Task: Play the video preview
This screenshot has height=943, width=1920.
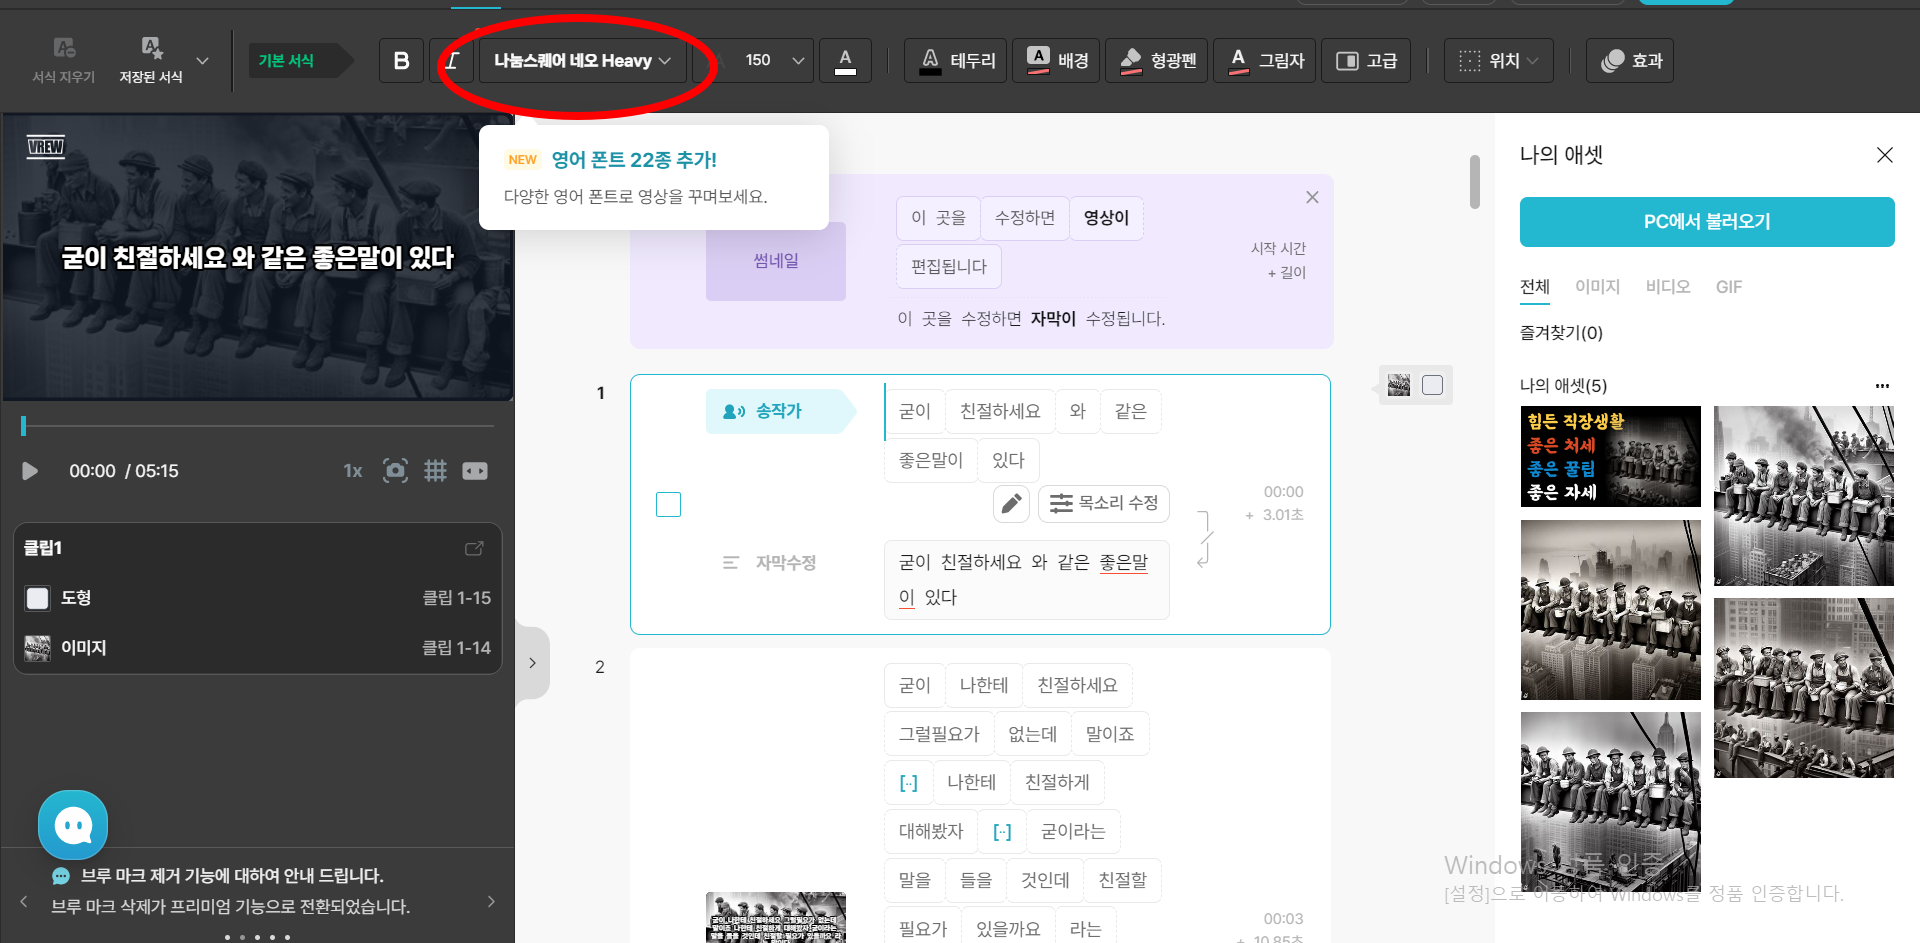Action: [30, 471]
